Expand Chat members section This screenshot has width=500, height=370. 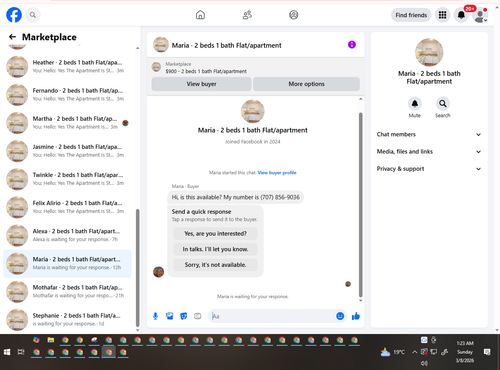(429, 134)
